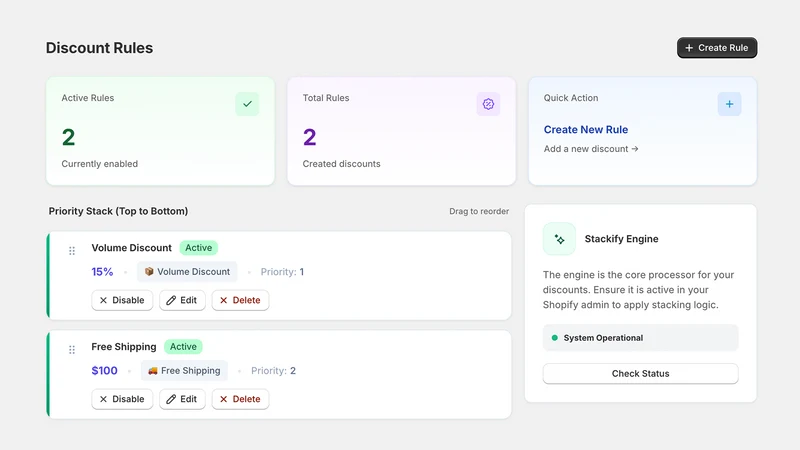Click the Drag to reorder hint text
800x450 pixels.
coord(479,211)
